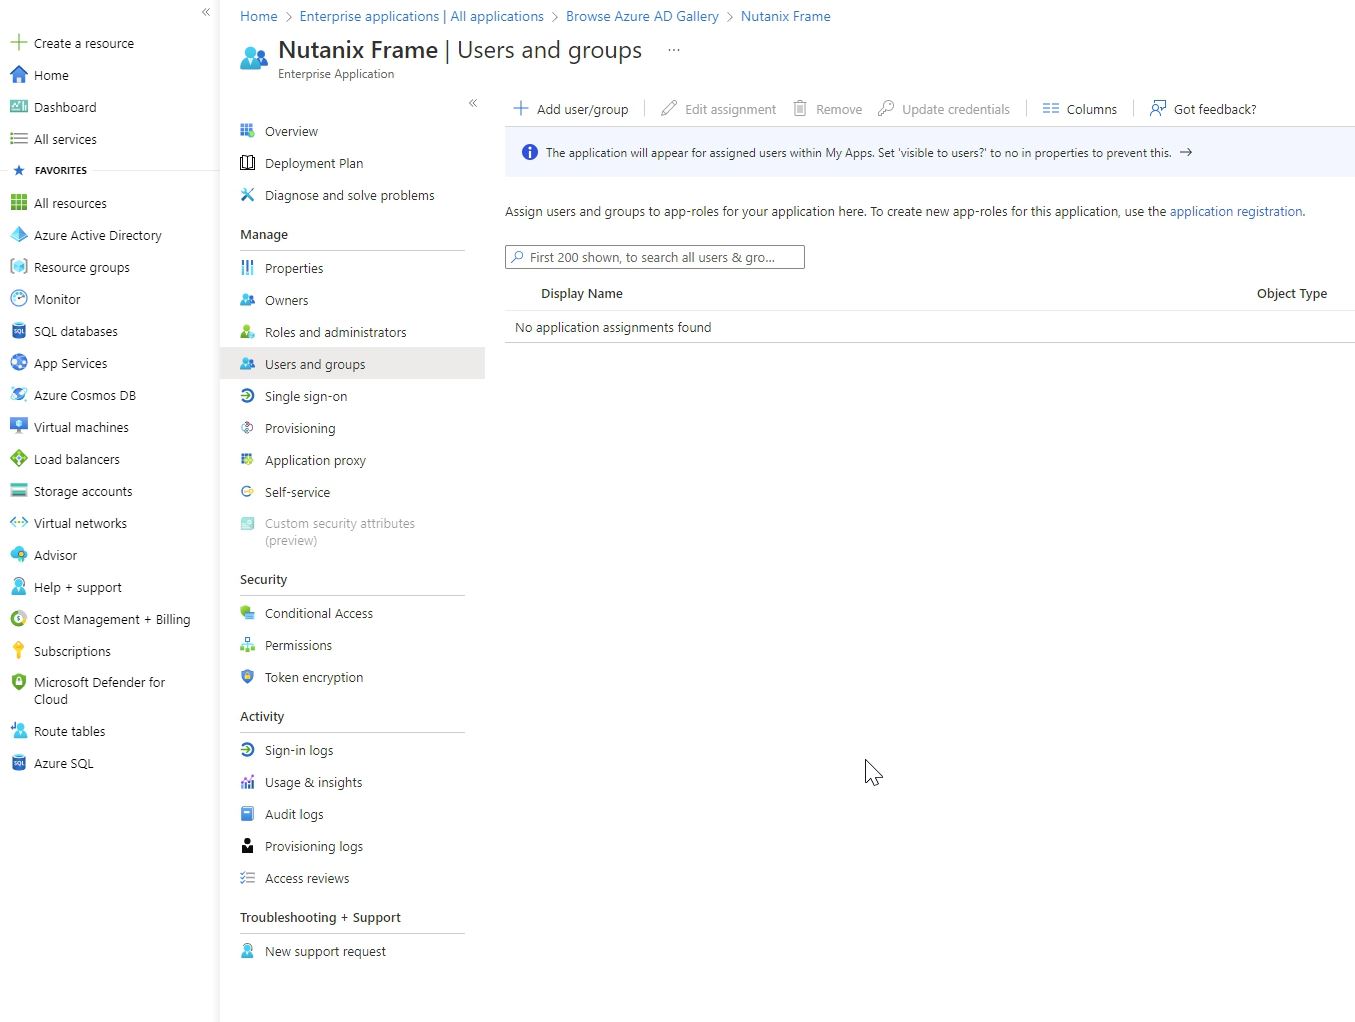Click Add user/group button
1355x1022 pixels.
point(571,109)
